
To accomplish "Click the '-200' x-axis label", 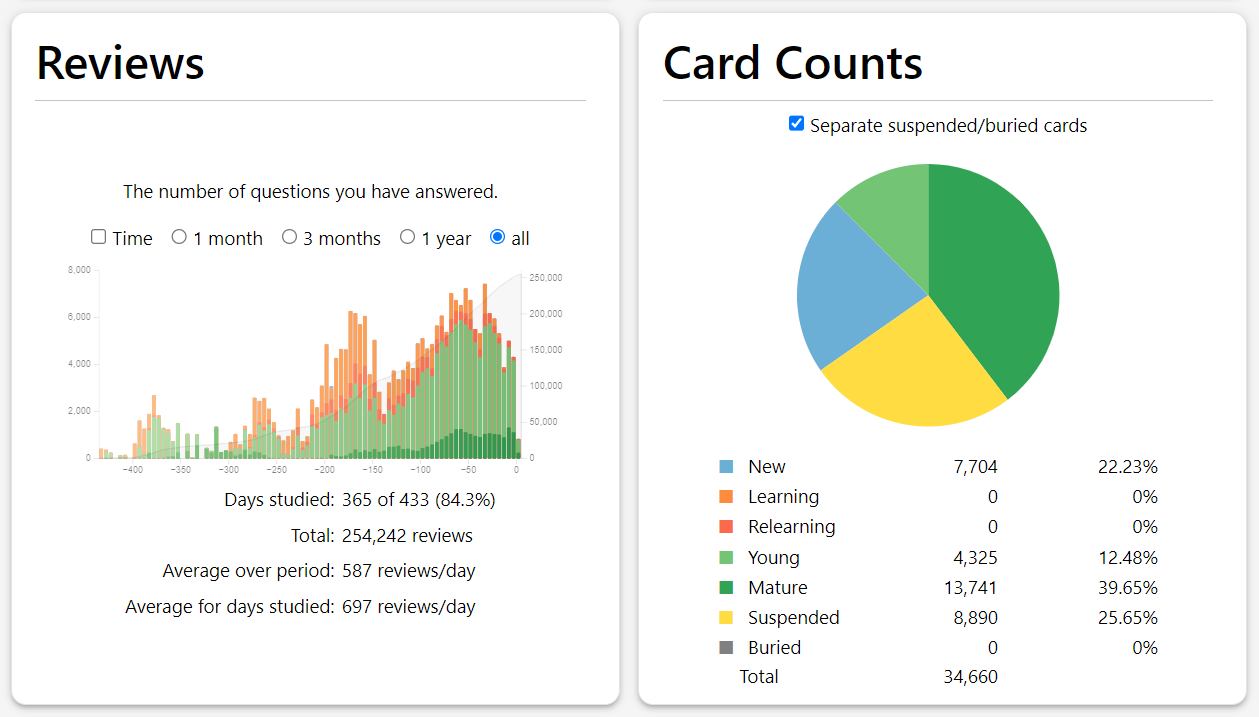I will pos(325,469).
